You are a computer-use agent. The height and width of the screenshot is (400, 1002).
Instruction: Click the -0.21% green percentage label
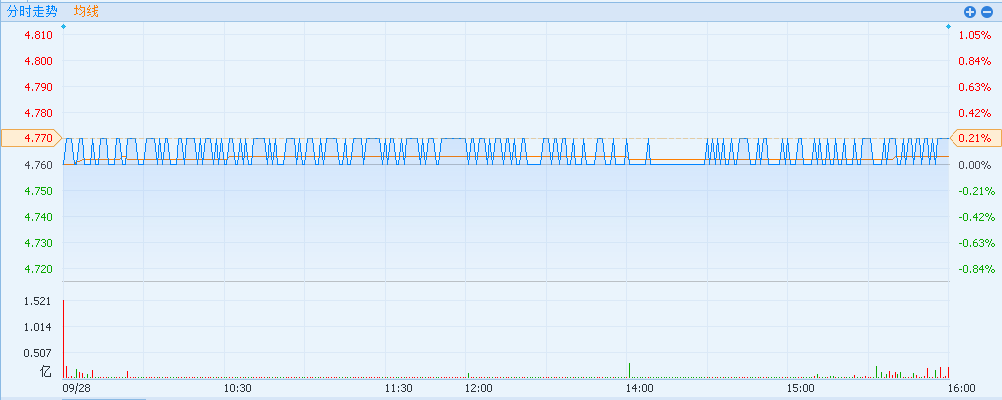[976, 191]
